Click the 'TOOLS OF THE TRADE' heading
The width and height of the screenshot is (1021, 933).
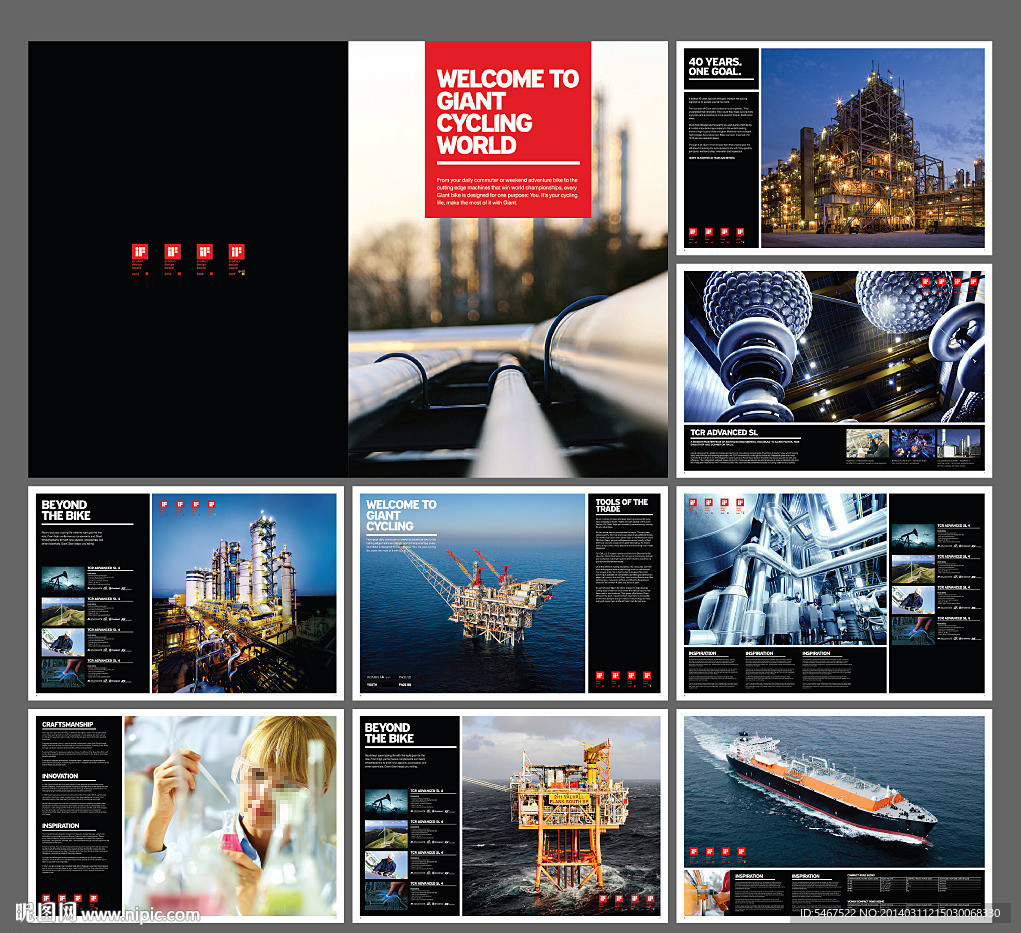622,505
